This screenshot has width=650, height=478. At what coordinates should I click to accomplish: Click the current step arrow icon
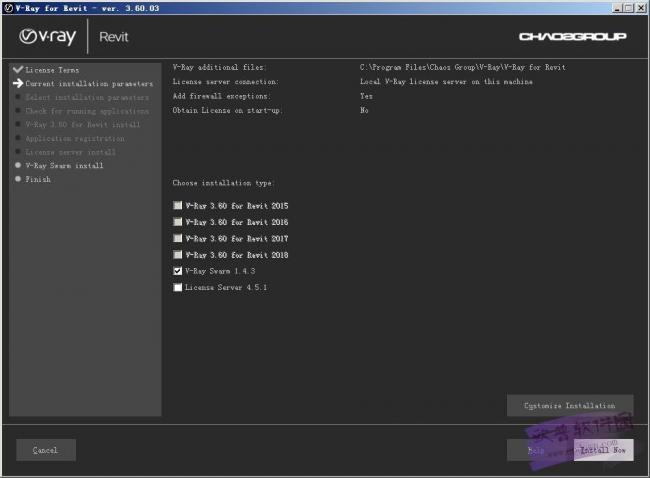coord(17,84)
